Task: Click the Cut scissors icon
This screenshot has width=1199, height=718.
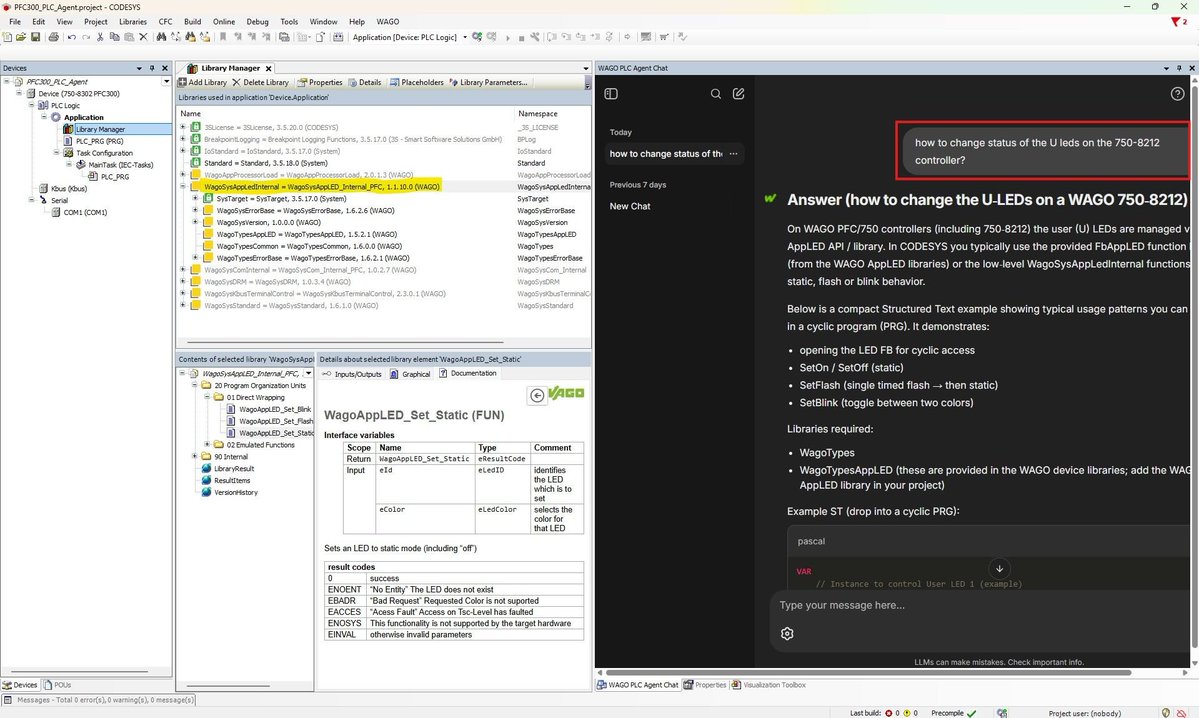Action: [x=100, y=37]
